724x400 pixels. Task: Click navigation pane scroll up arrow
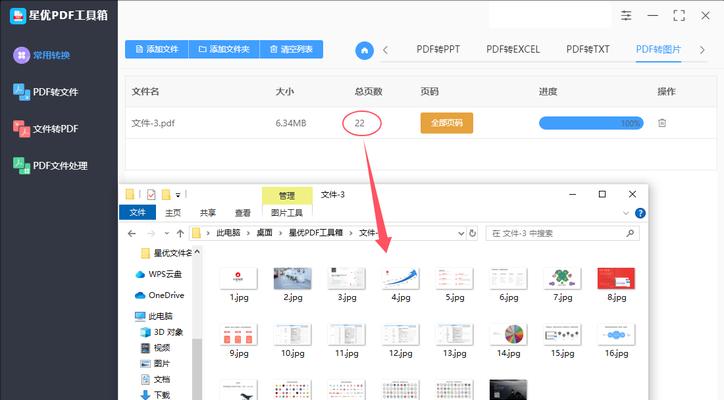[x=197, y=252]
